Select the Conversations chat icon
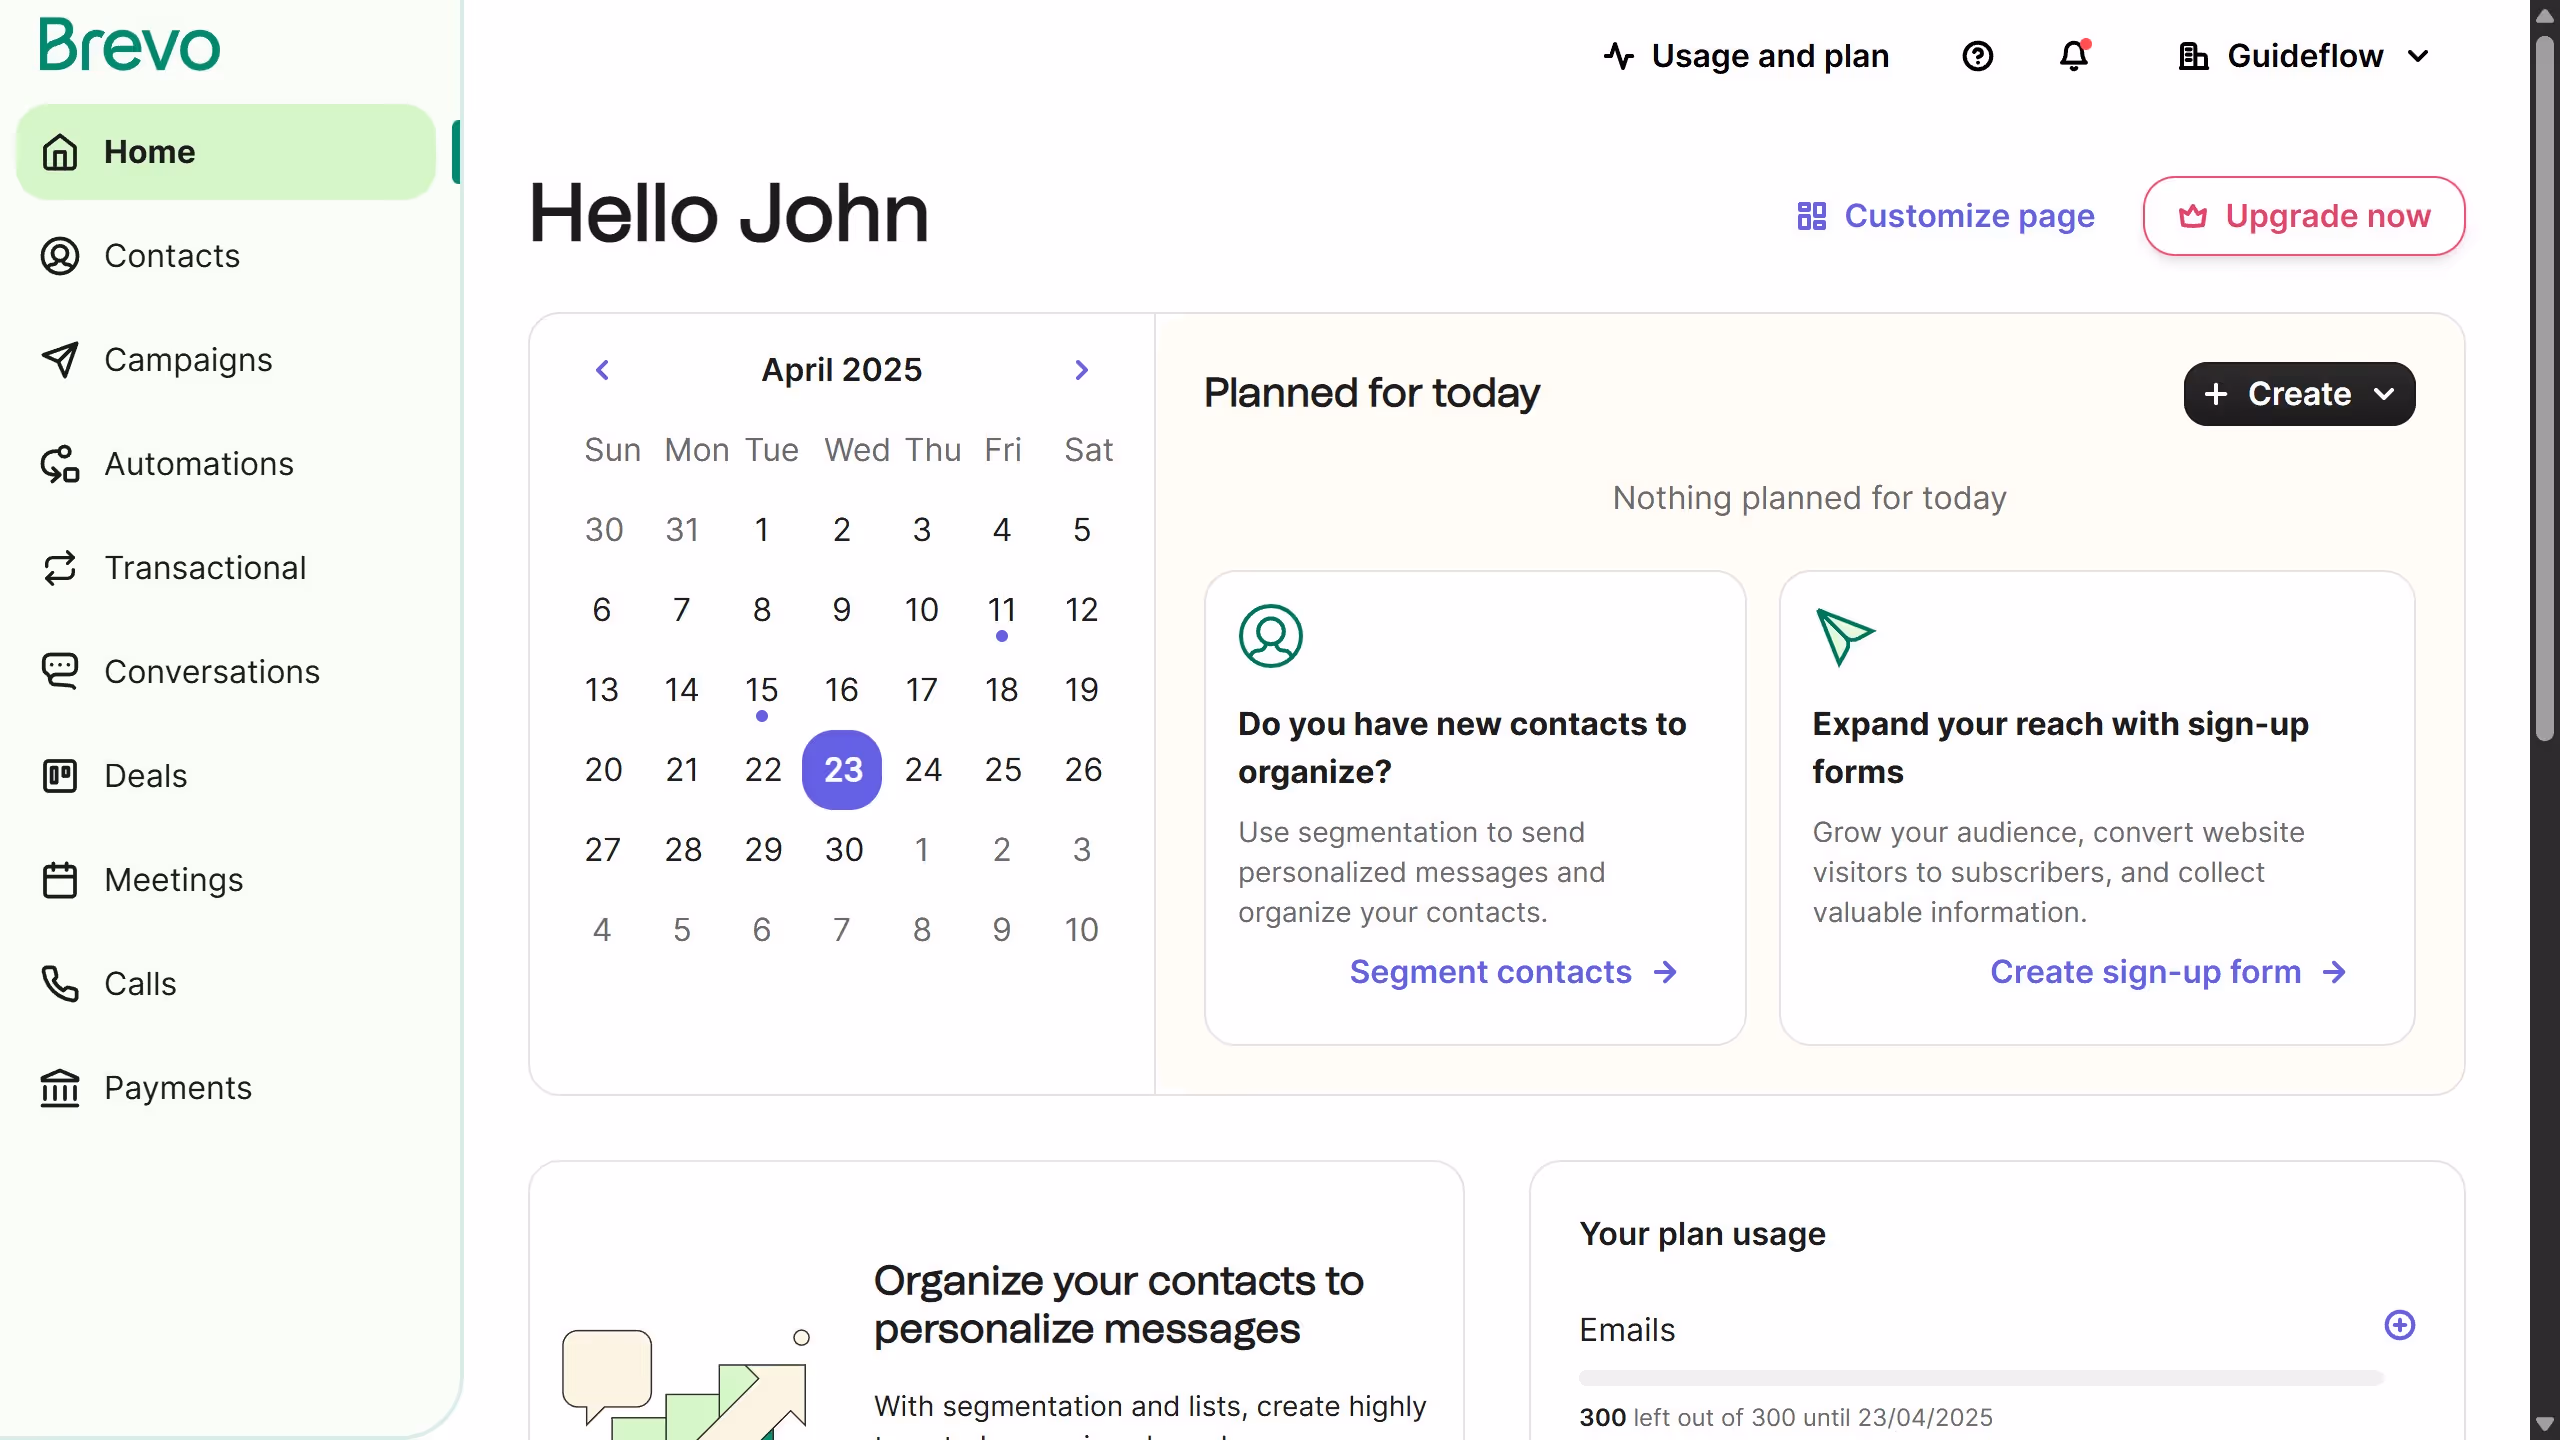The height and width of the screenshot is (1440, 2560). coord(59,671)
